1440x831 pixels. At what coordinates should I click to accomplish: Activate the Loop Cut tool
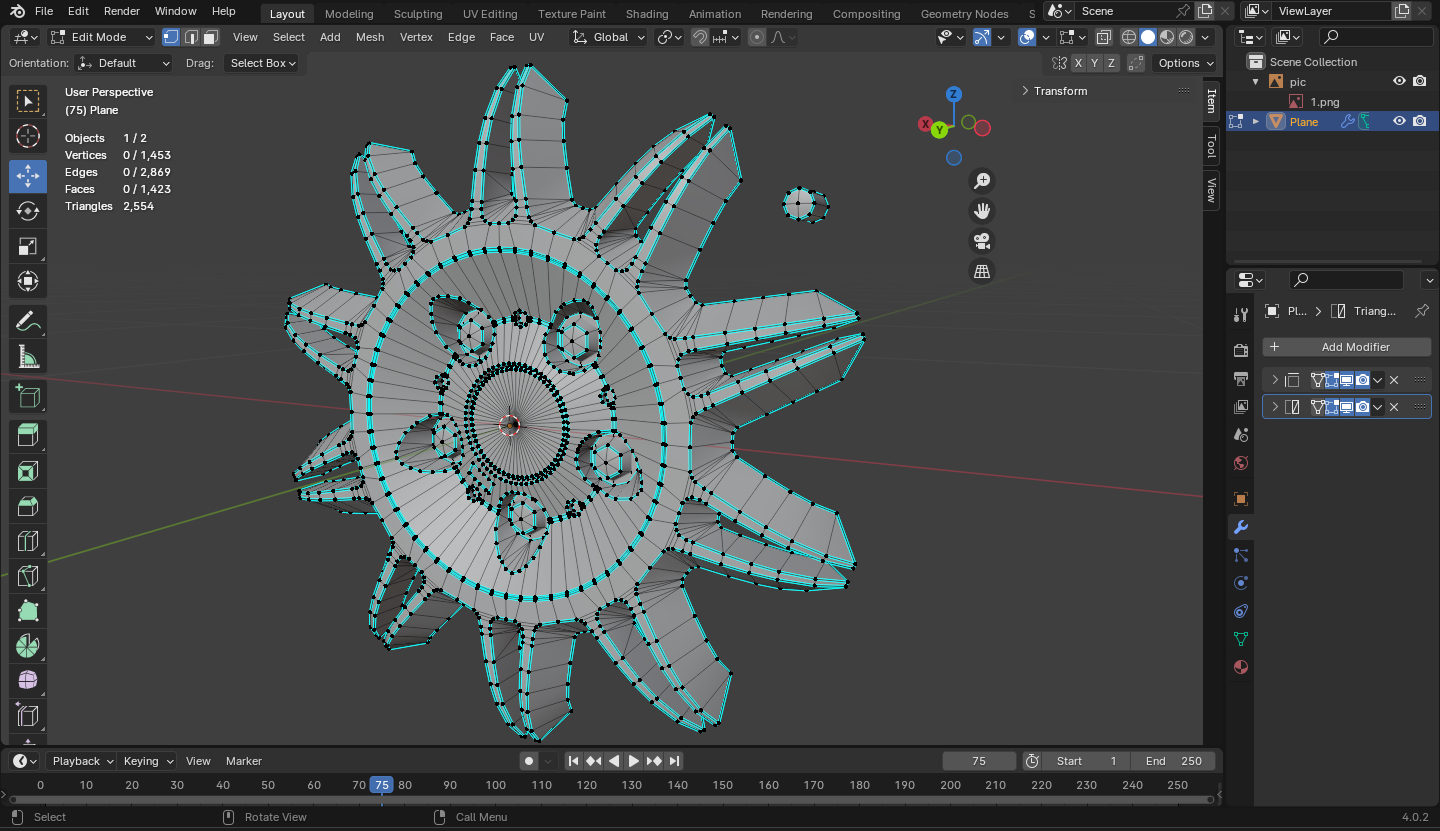pyautogui.click(x=28, y=541)
